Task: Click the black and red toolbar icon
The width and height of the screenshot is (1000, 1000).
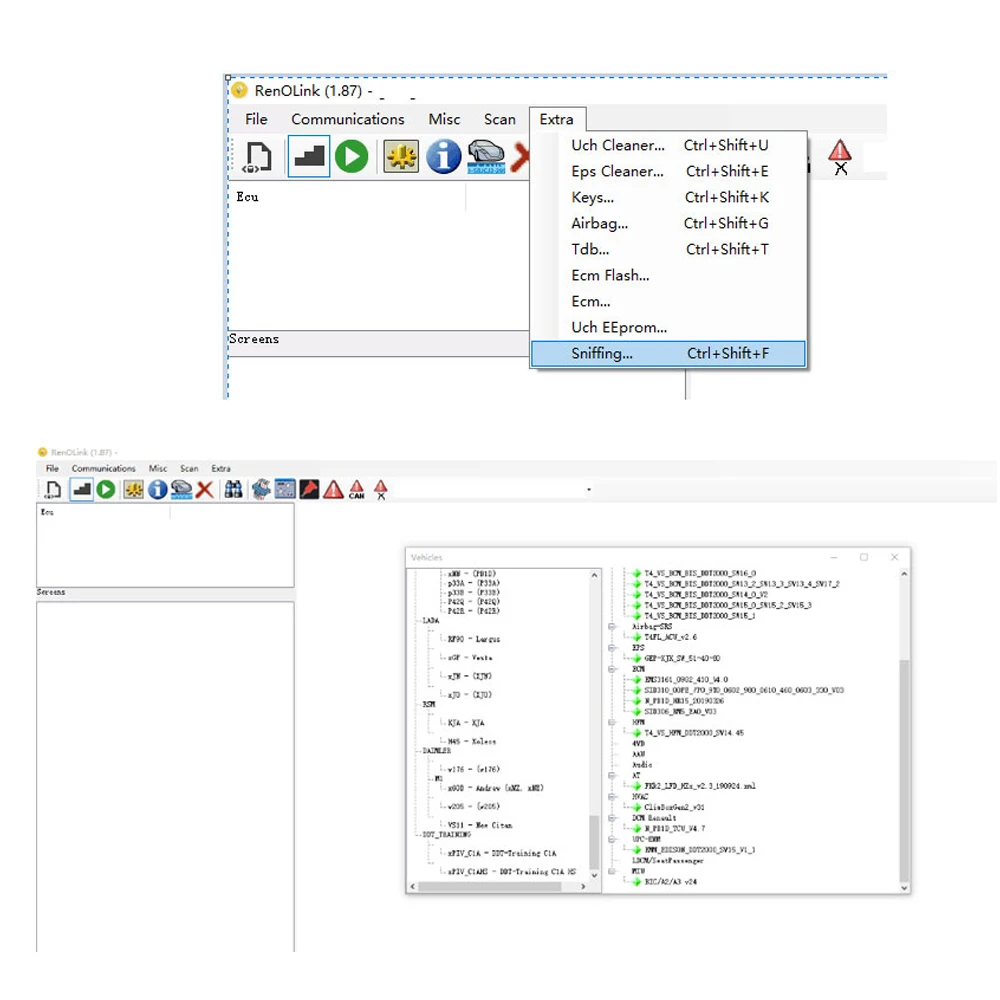Action: pyautogui.click(x=309, y=489)
